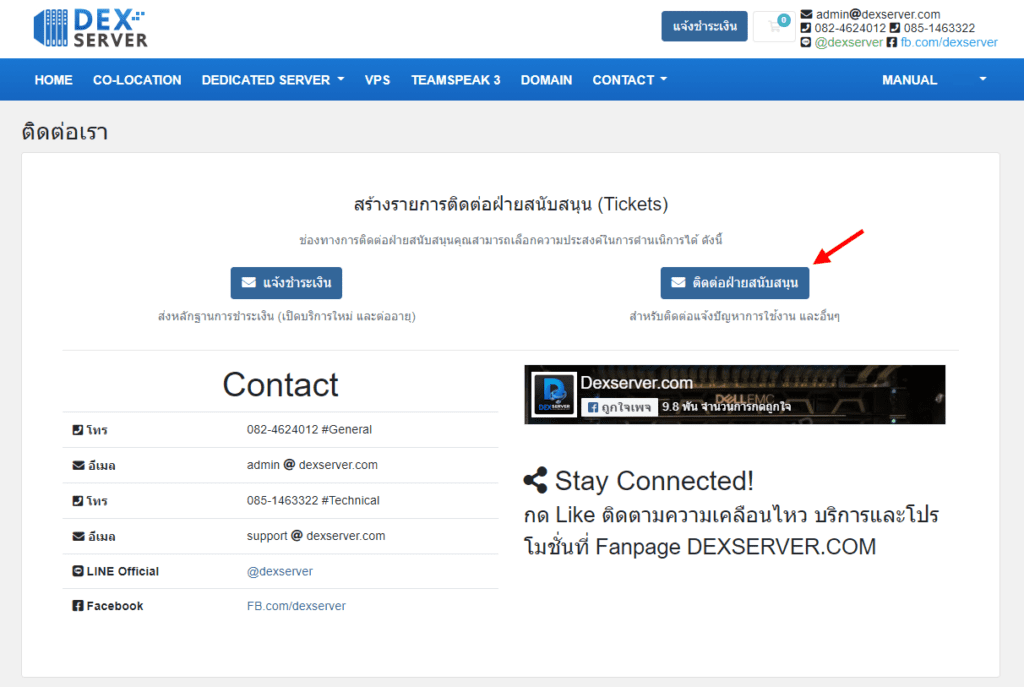Click the DEX Server logo
Image resolution: width=1024 pixels, height=687 pixels.
pyautogui.click(x=91, y=27)
